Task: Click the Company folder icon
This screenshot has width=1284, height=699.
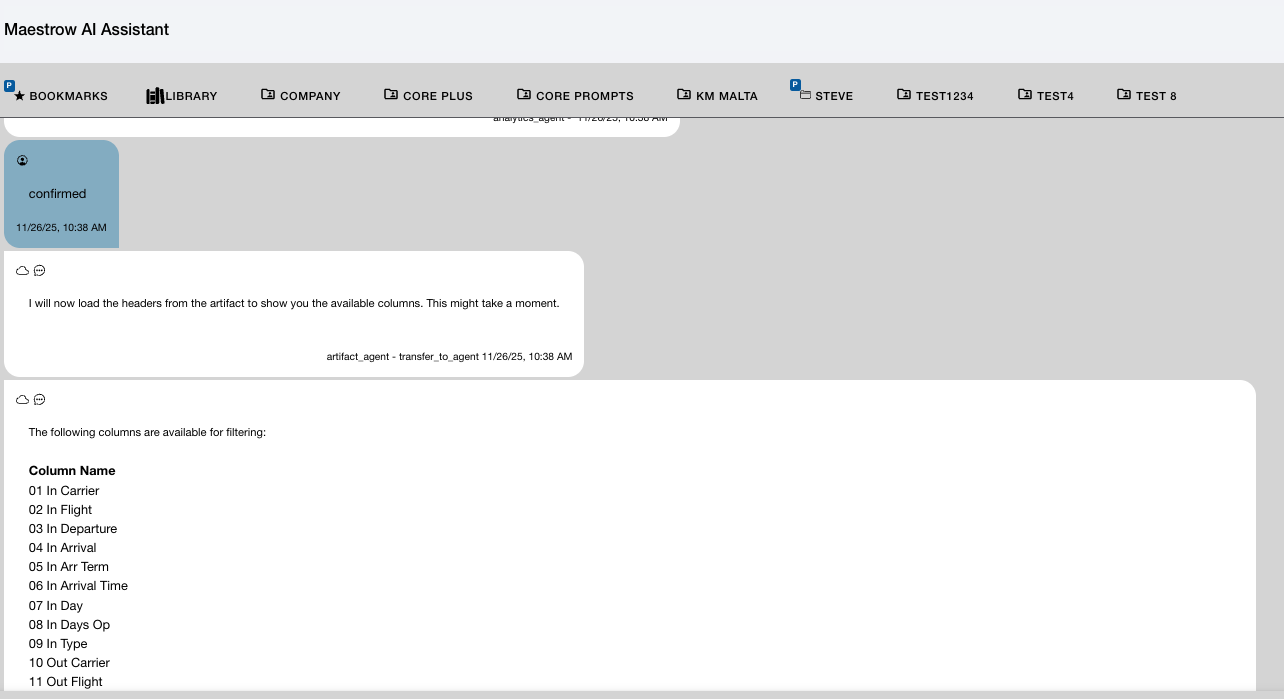Action: click(268, 94)
